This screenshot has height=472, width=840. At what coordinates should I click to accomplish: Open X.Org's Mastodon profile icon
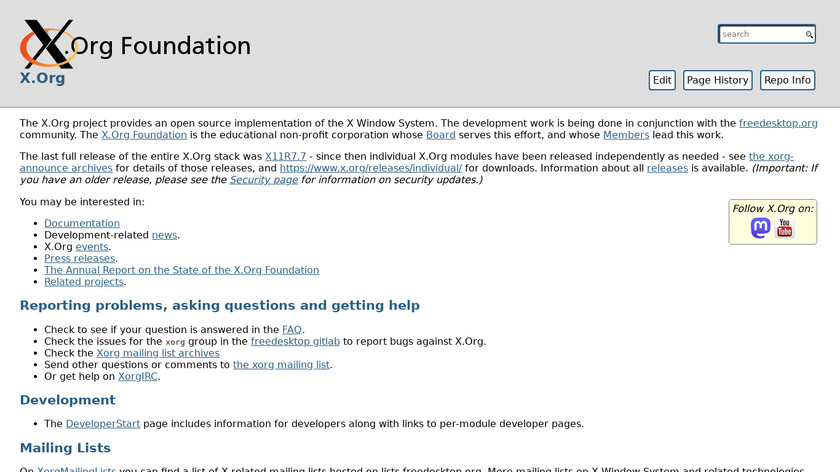pyautogui.click(x=760, y=228)
